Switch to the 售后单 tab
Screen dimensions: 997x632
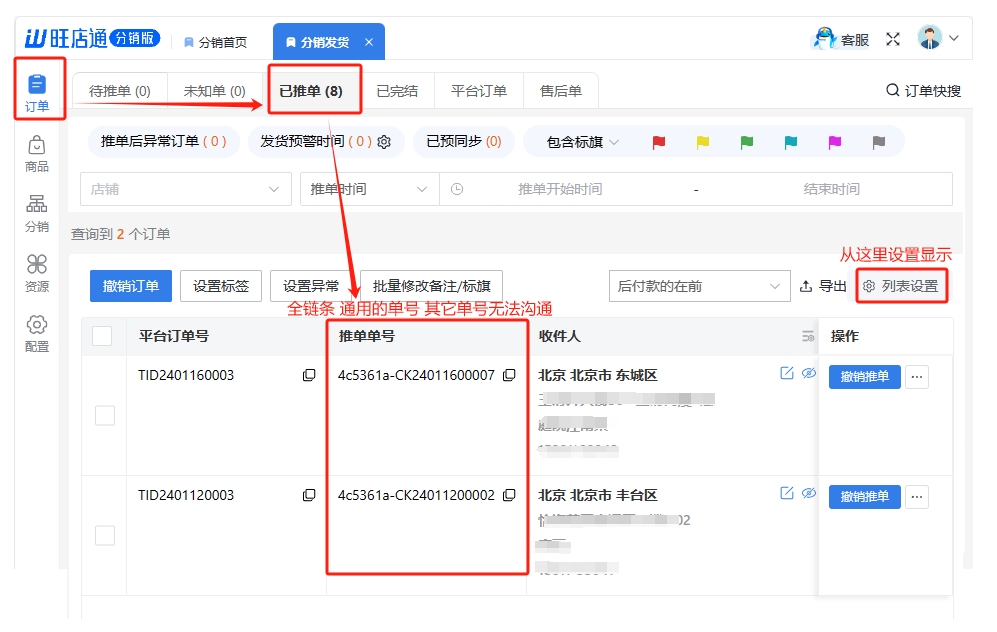(x=560, y=91)
